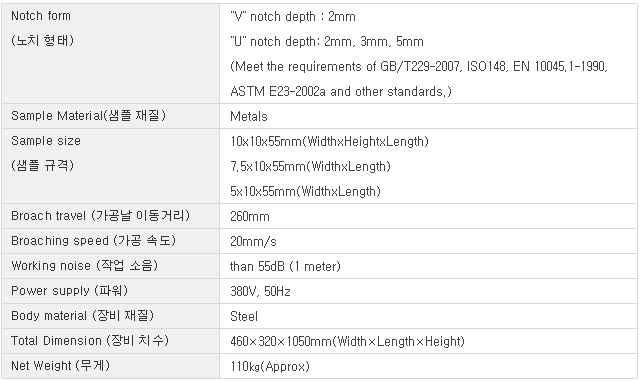The image size is (640, 381).
Task: Select the 380V, 50Hz power value
Action: pos(260,292)
